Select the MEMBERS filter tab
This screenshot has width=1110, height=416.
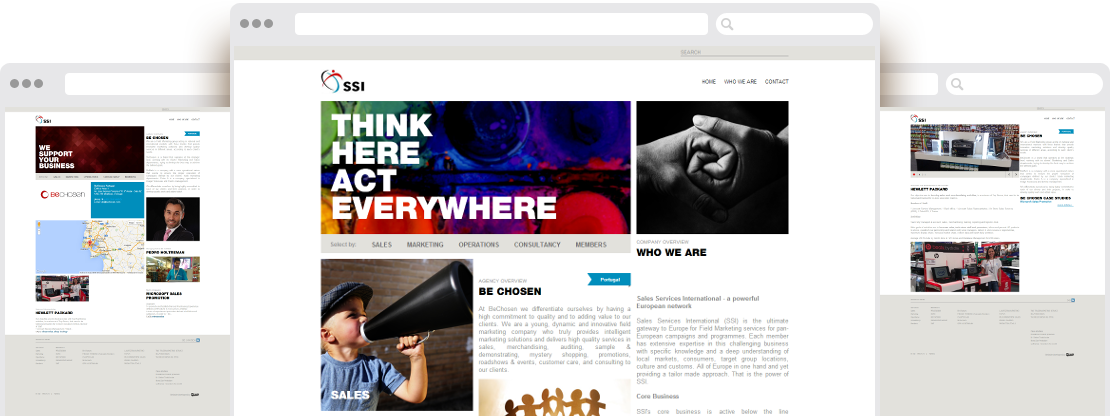point(590,245)
